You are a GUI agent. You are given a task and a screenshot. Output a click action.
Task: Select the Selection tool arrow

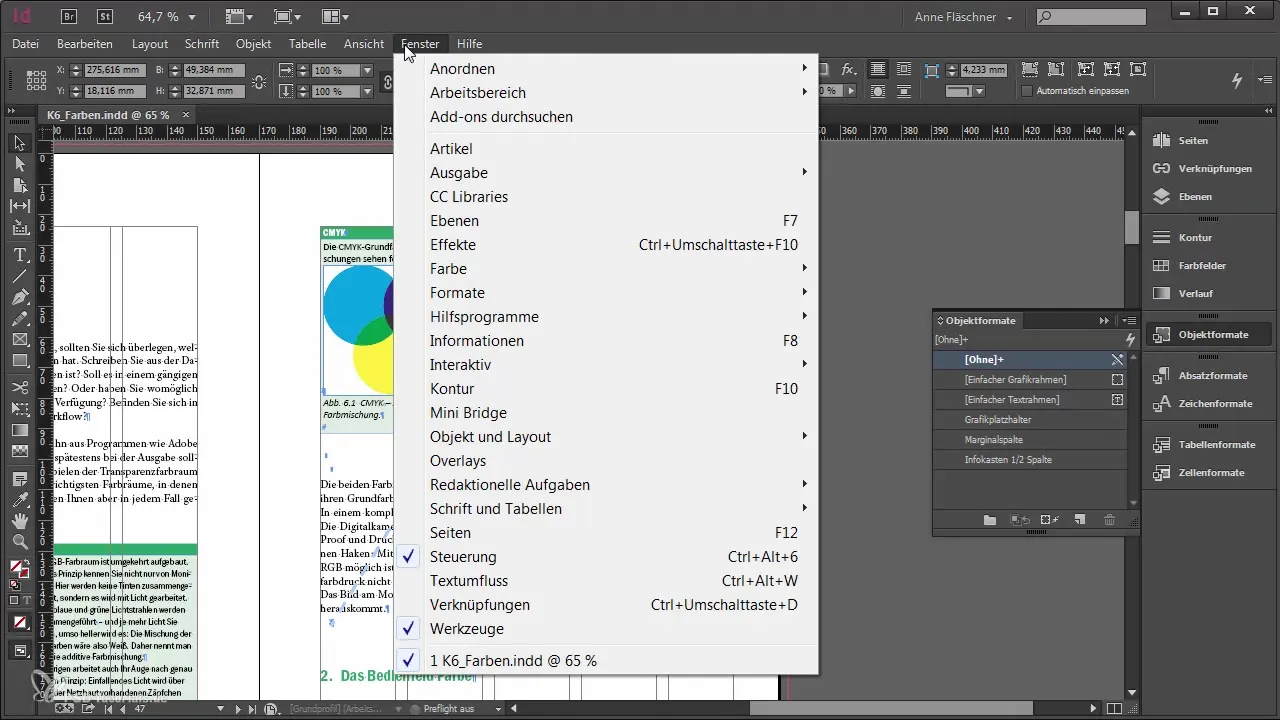[x=20, y=144]
